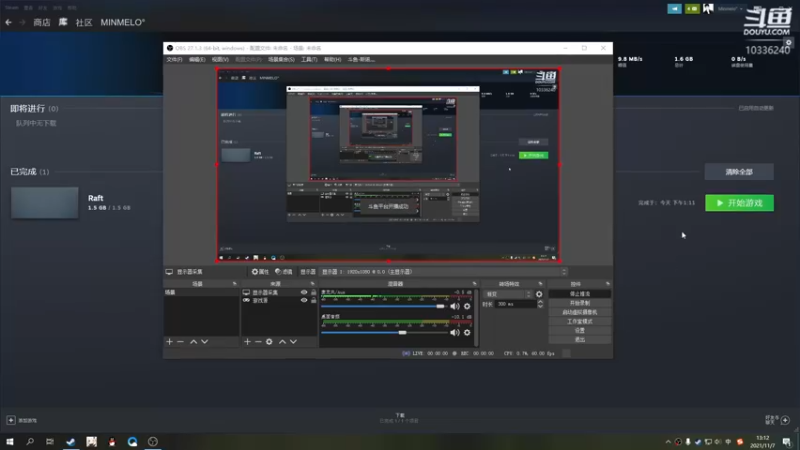Toggle the lock on the second source row
800x450 pixels.
[313, 301]
